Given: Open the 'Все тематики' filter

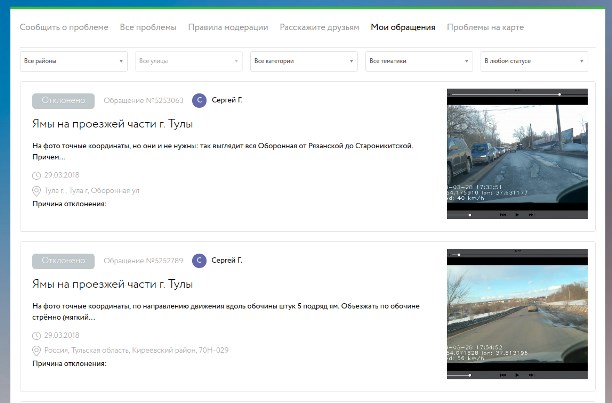Looking at the screenshot, I should point(418,62).
